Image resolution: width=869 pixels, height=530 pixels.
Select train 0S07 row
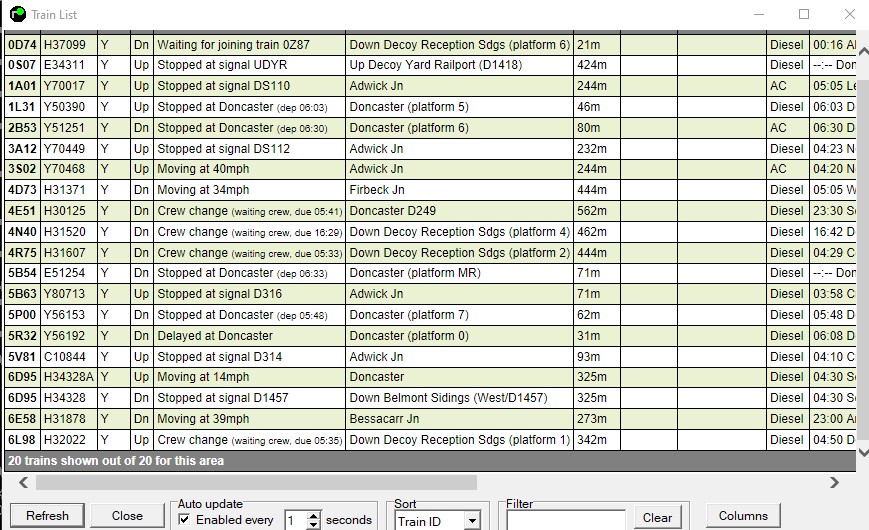click(430, 65)
